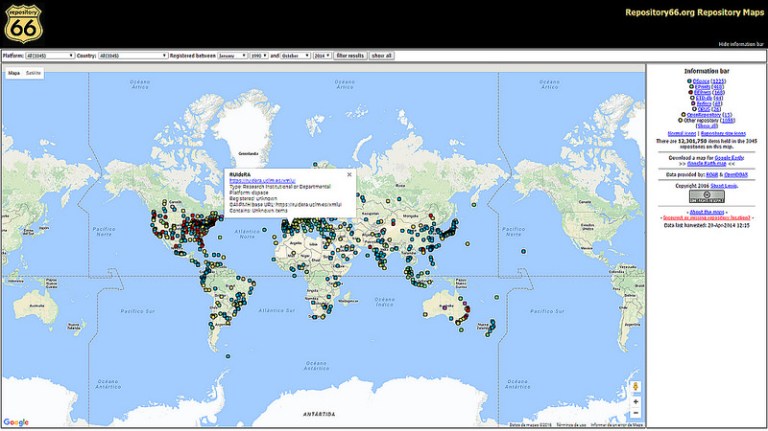The height and width of the screenshot is (431, 768).
Task: Click the Google logo on map
Action: tap(16, 422)
